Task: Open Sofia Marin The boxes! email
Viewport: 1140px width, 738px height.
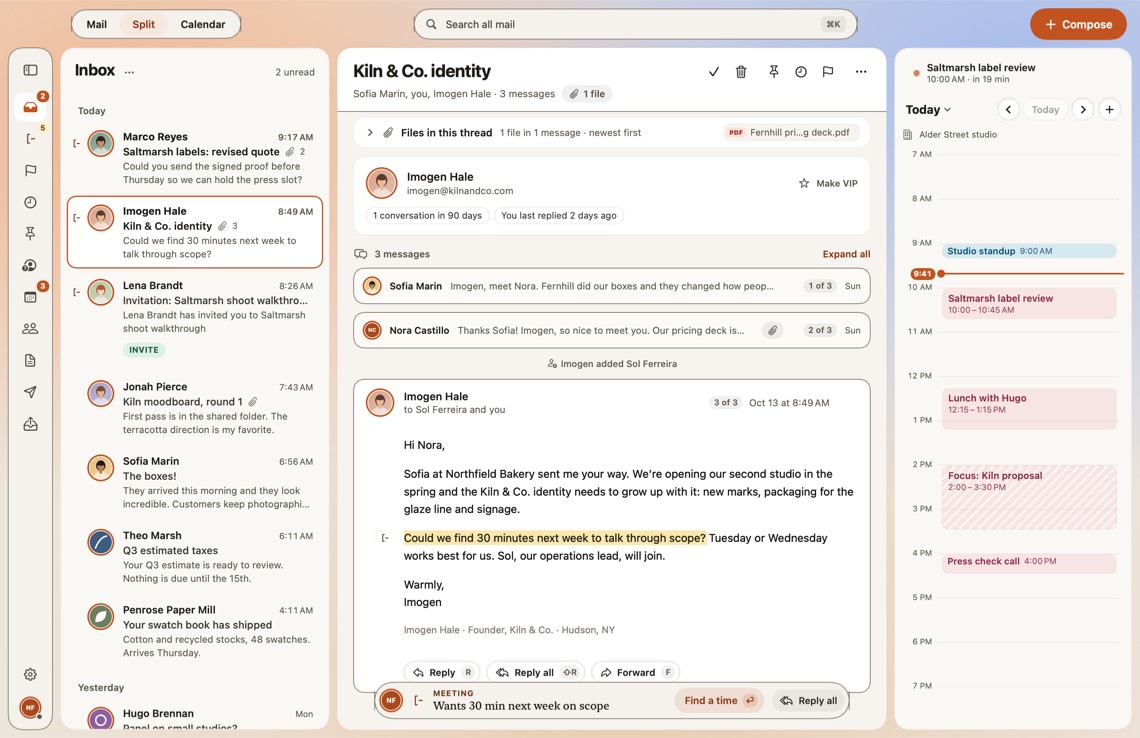Action: (x=195, y=482)
